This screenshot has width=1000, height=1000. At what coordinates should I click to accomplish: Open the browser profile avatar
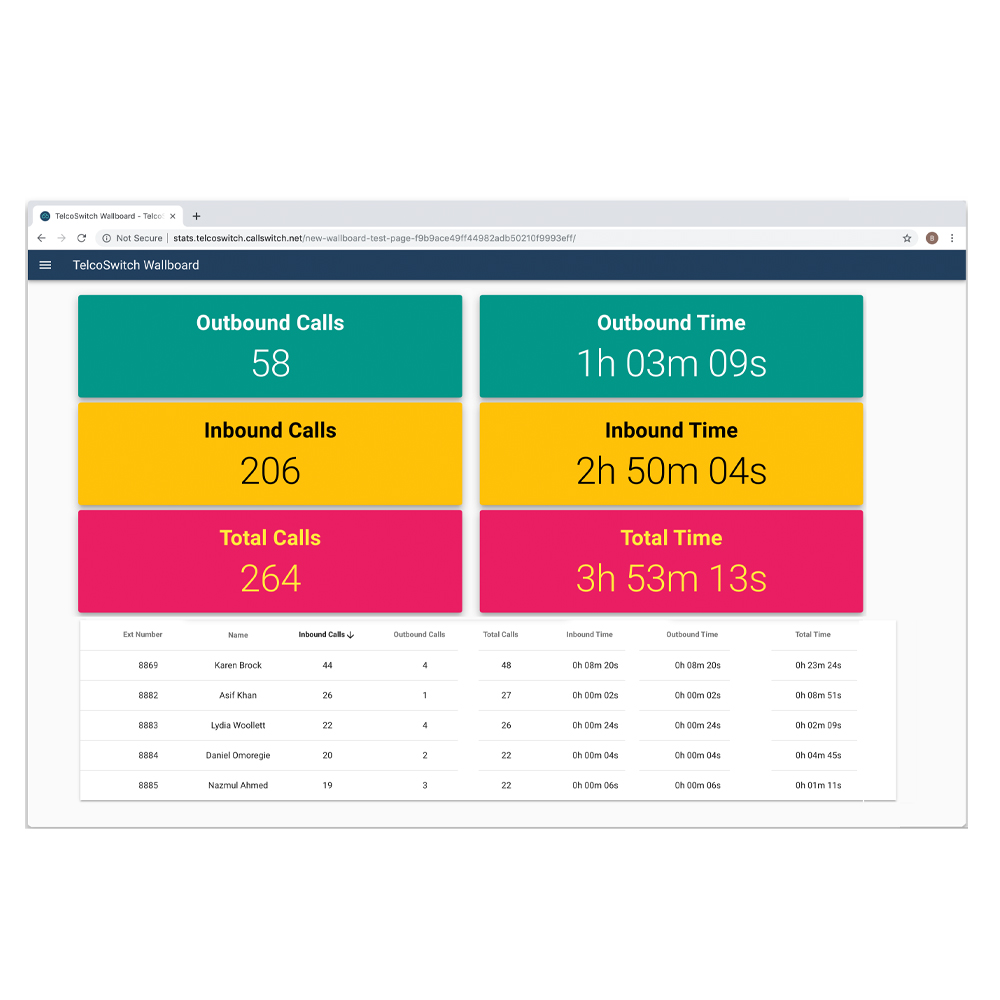(931, 238)
